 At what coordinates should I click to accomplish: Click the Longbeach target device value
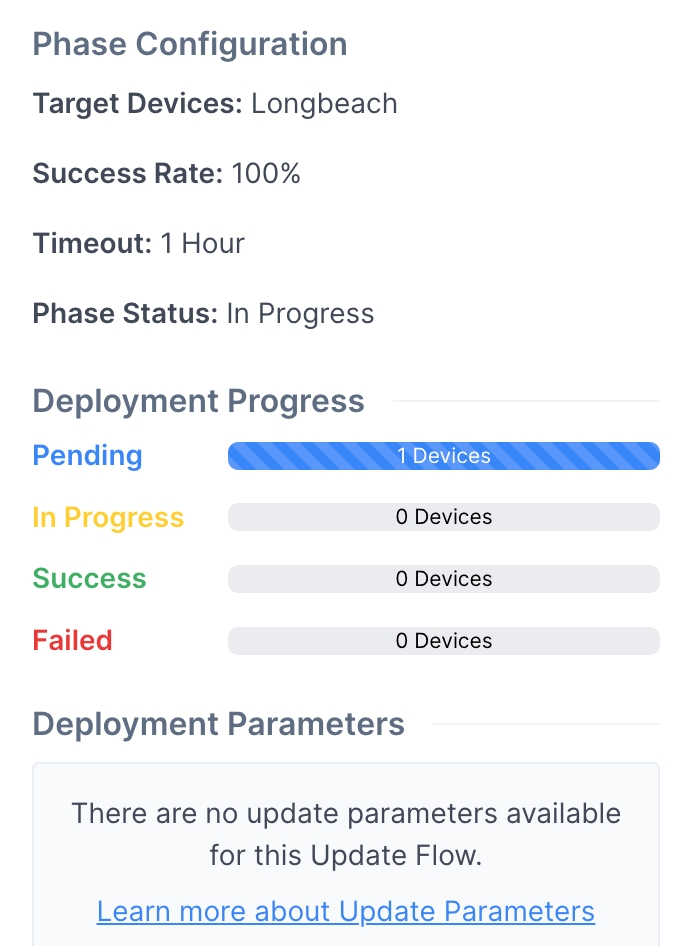pyautogui.click(x=324, y=104)
